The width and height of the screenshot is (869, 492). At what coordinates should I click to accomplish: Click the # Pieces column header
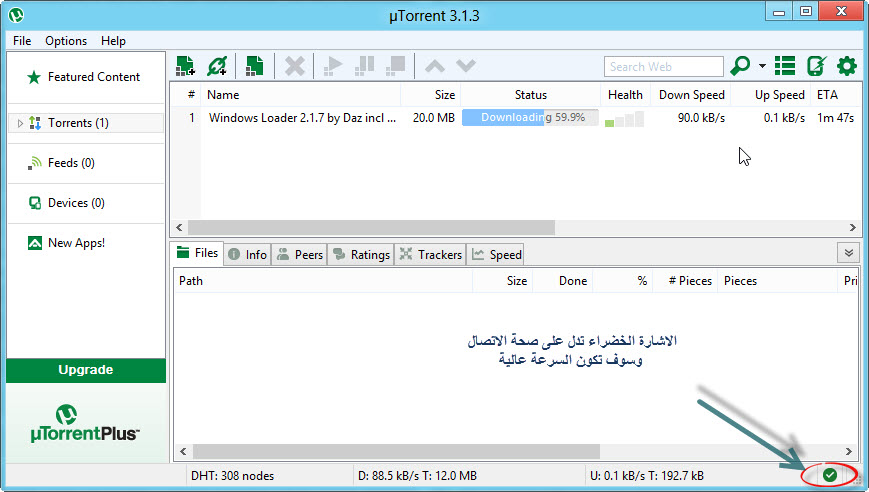click(685, 281)
